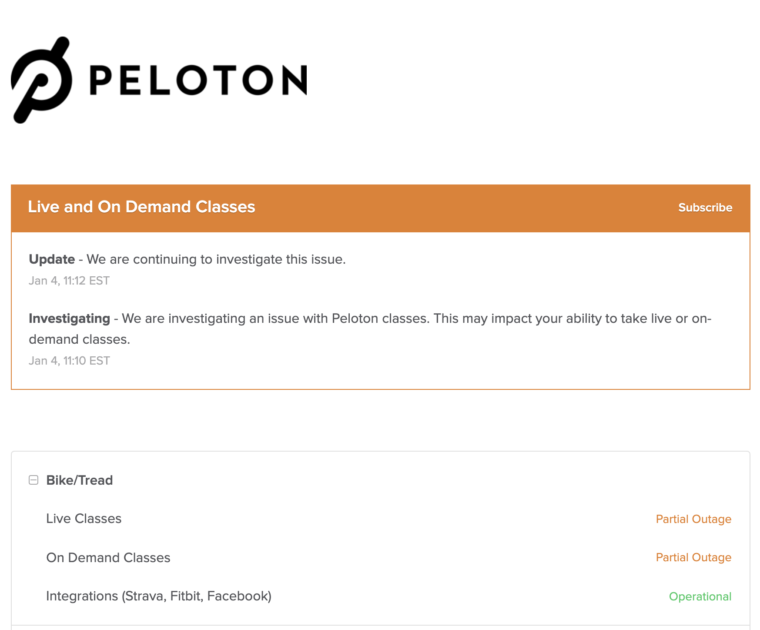
Task: Select the On Demand Classes component
Action: (x=108, y=558)
